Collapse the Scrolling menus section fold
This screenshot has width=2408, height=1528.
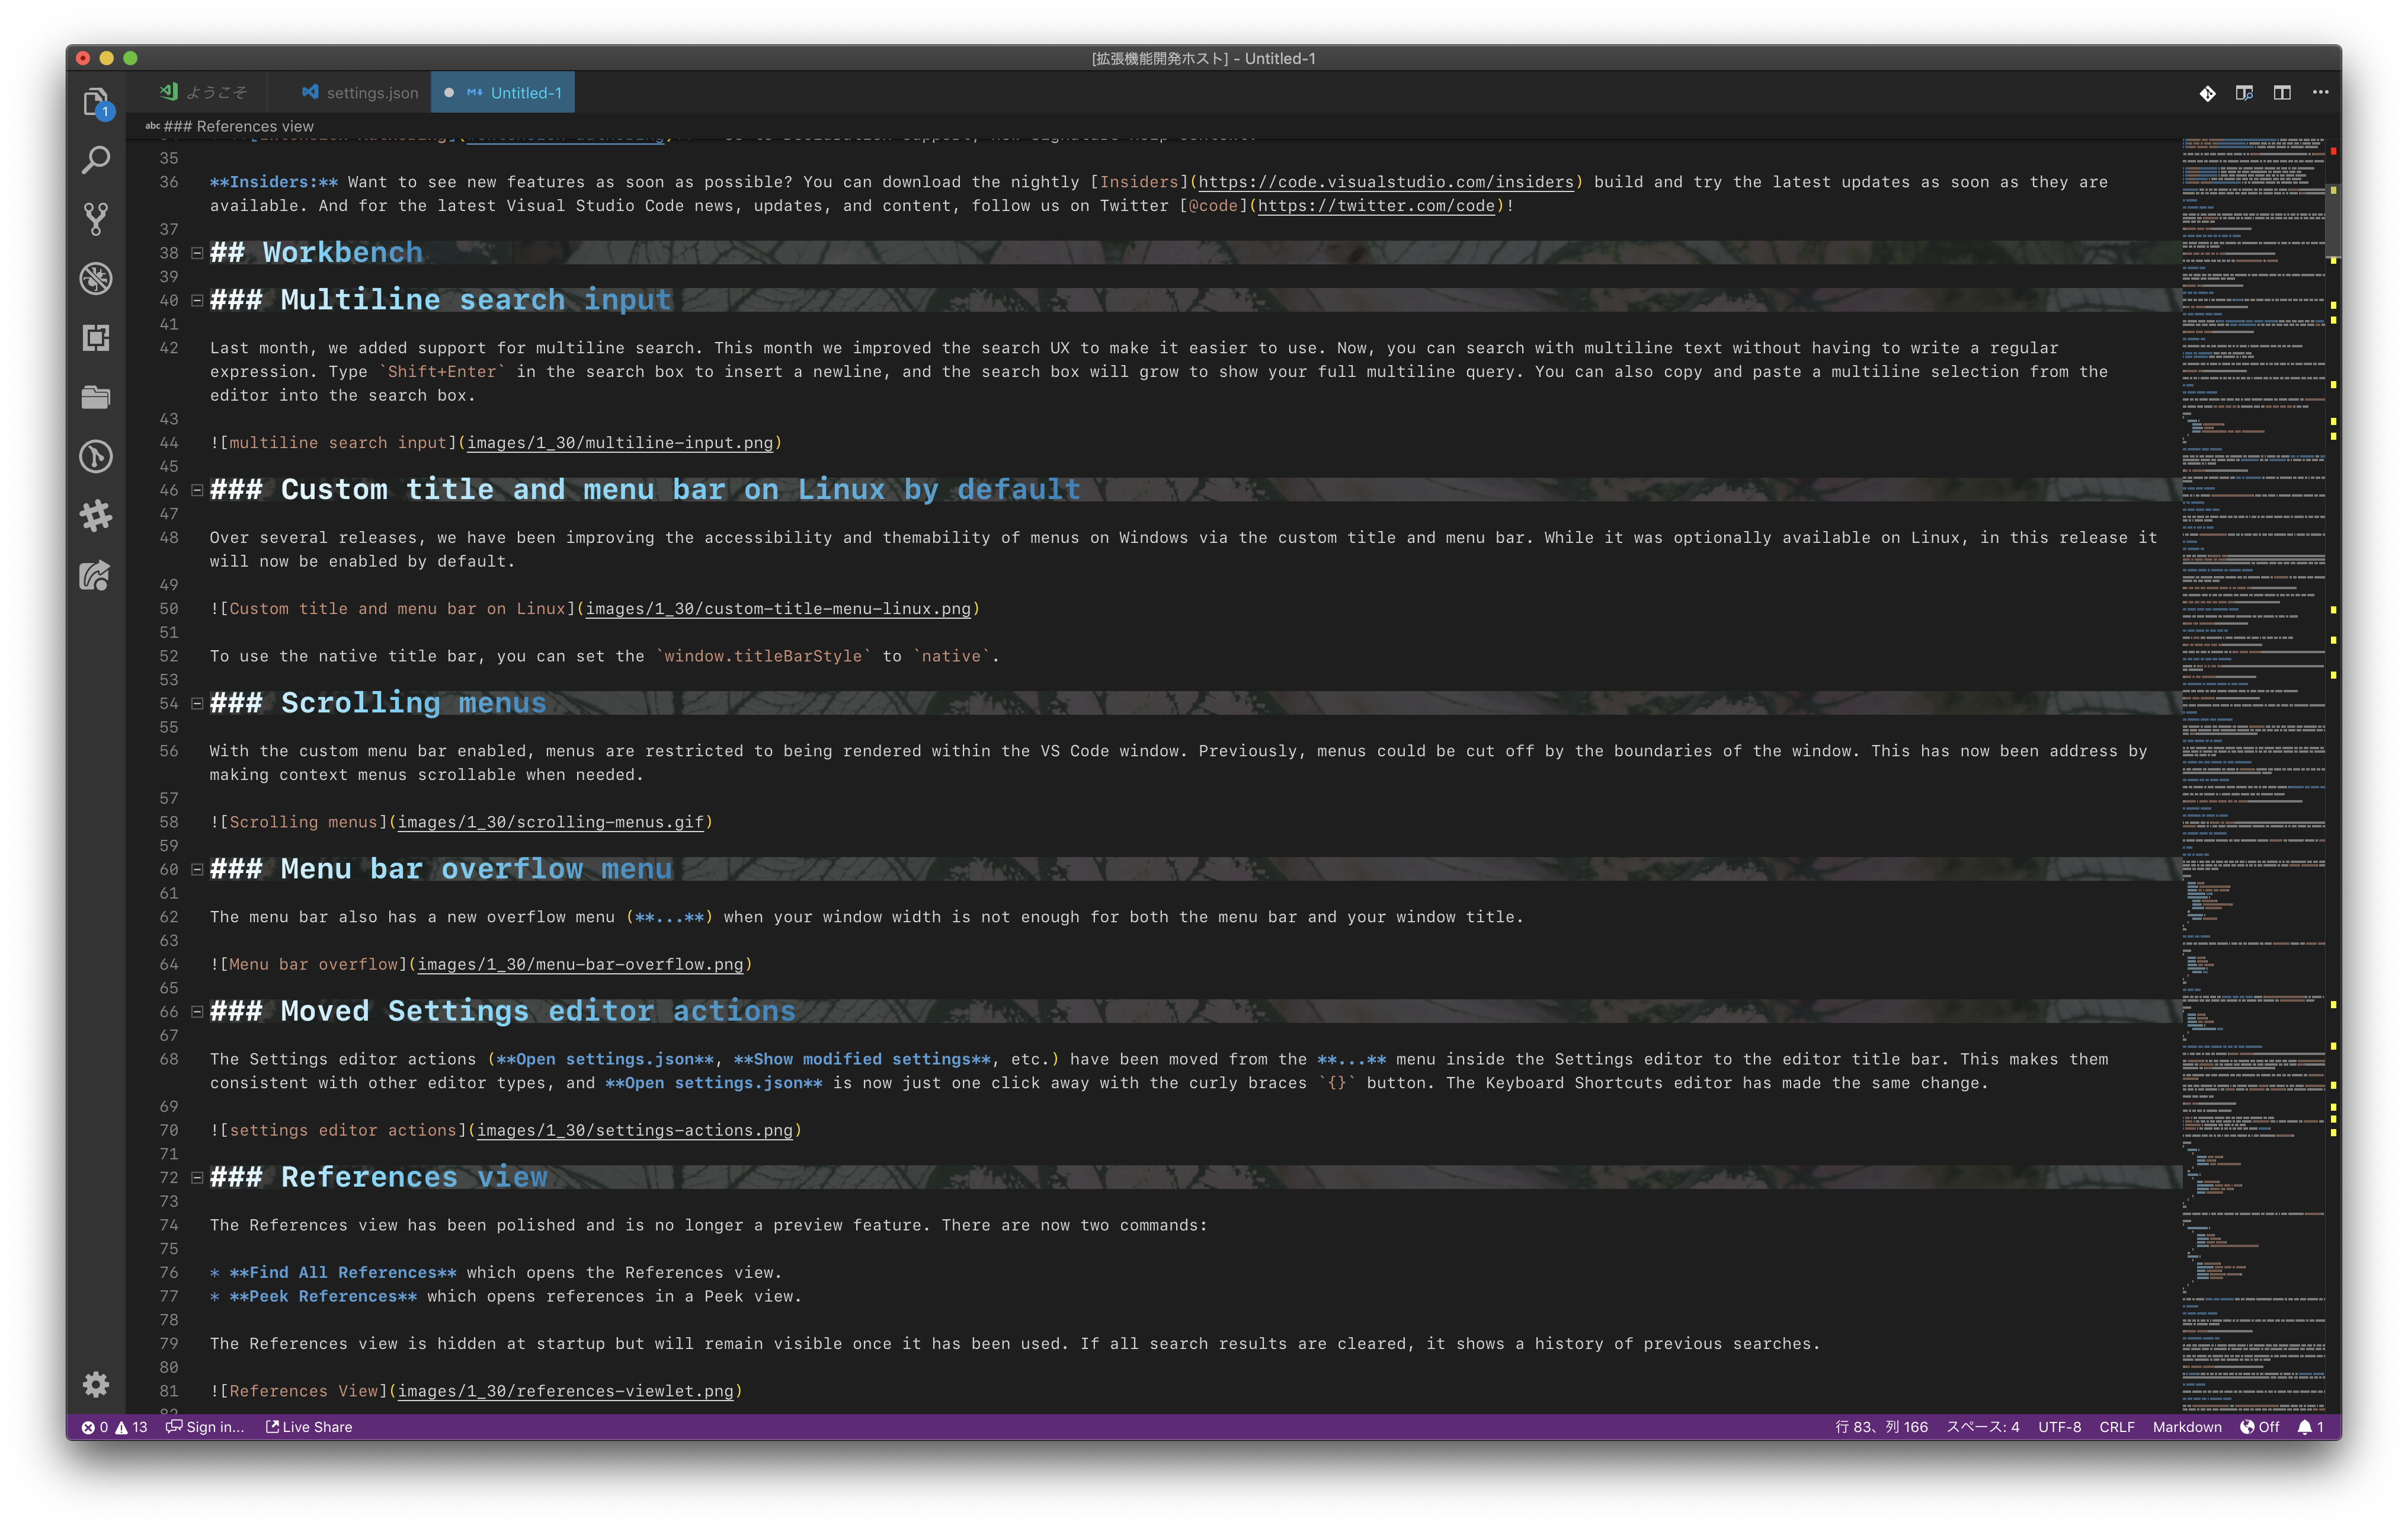point(197,704)
